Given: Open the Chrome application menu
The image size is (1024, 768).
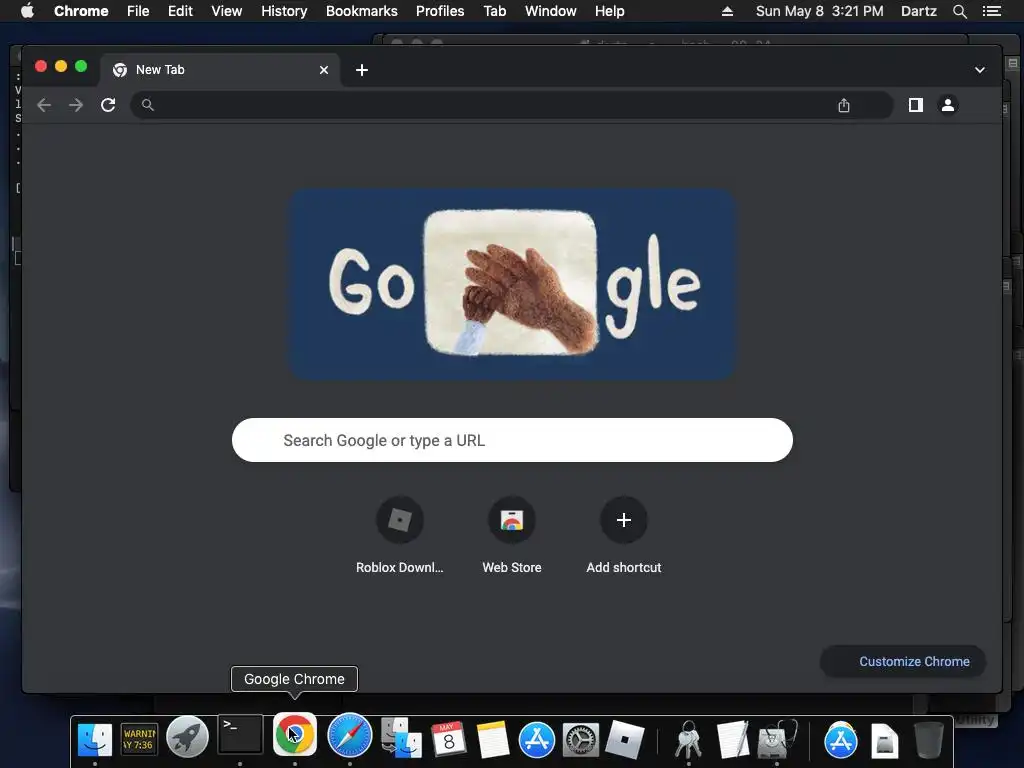Looking at the screenshot, I should tap(81, 11).
